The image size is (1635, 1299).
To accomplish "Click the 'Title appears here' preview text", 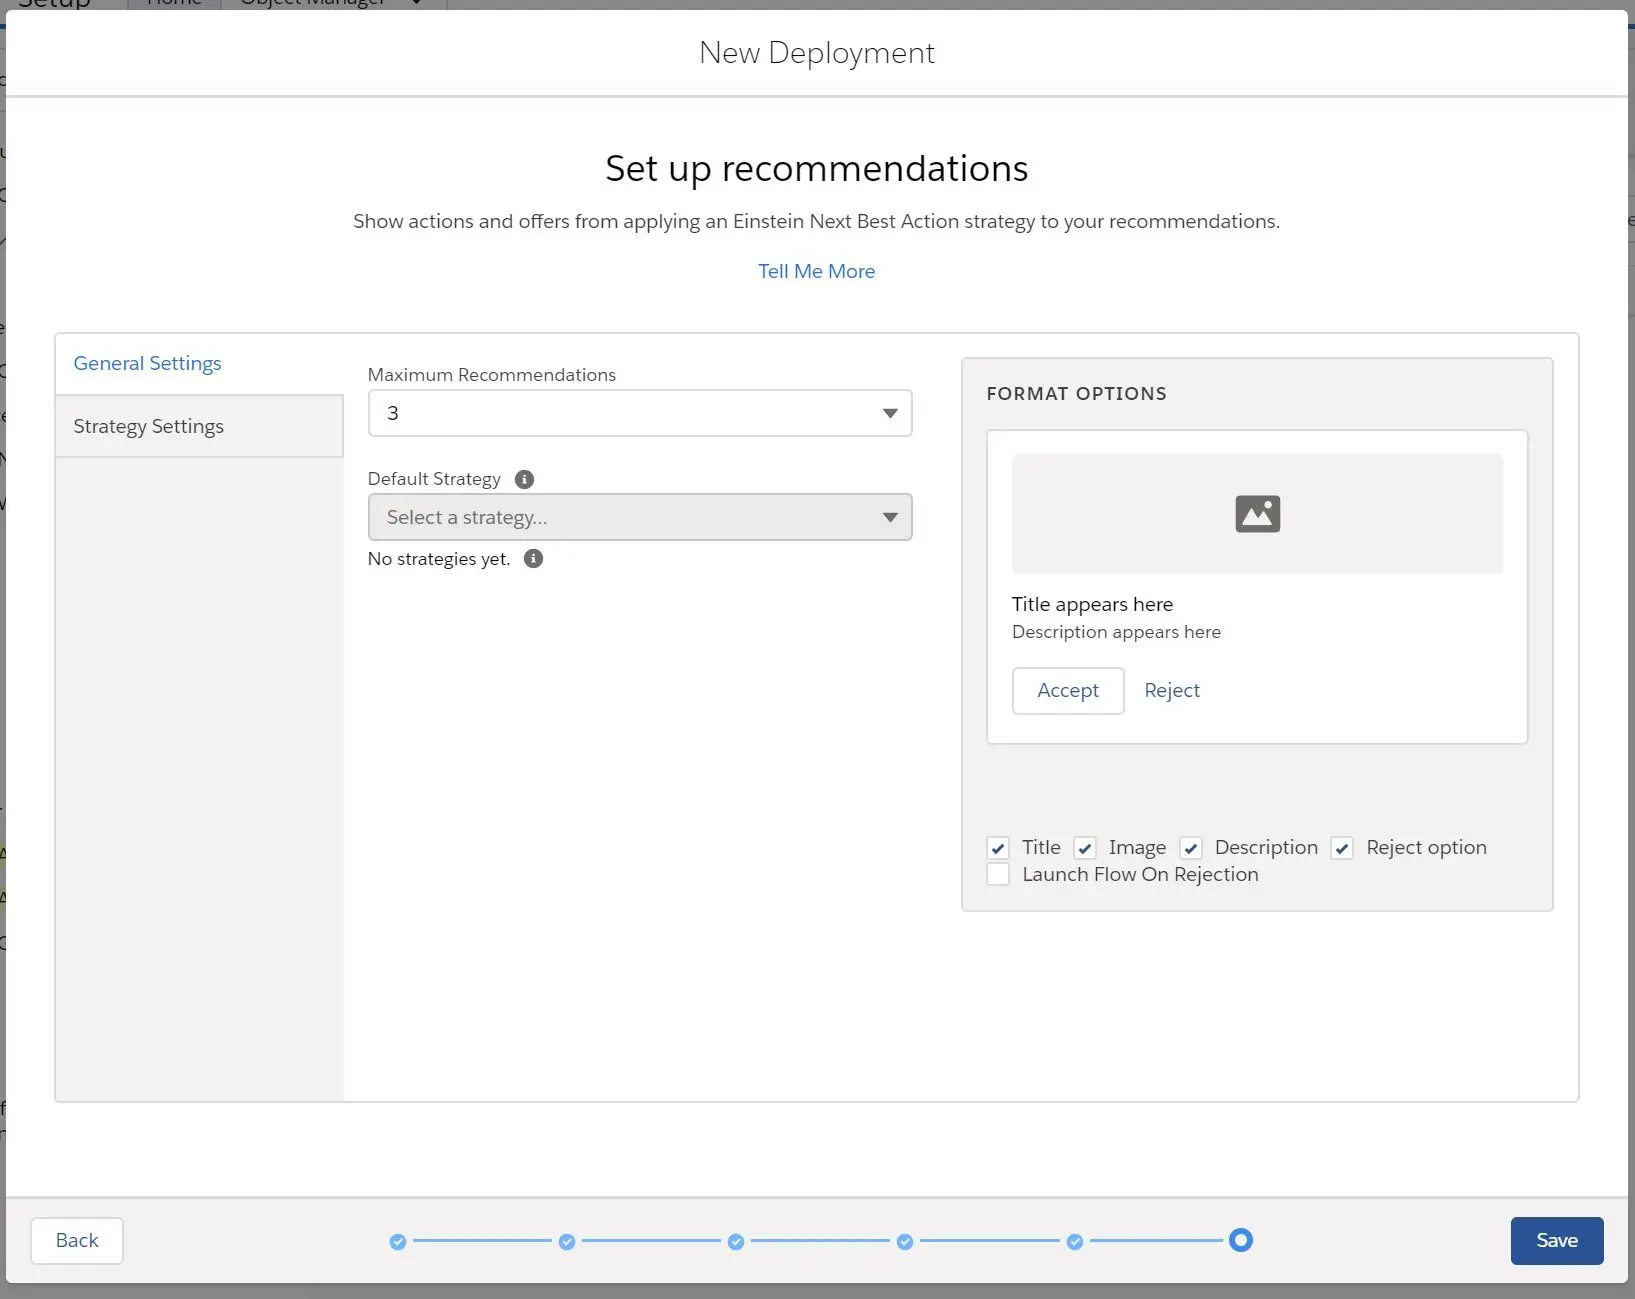I will pos(1092,604).
